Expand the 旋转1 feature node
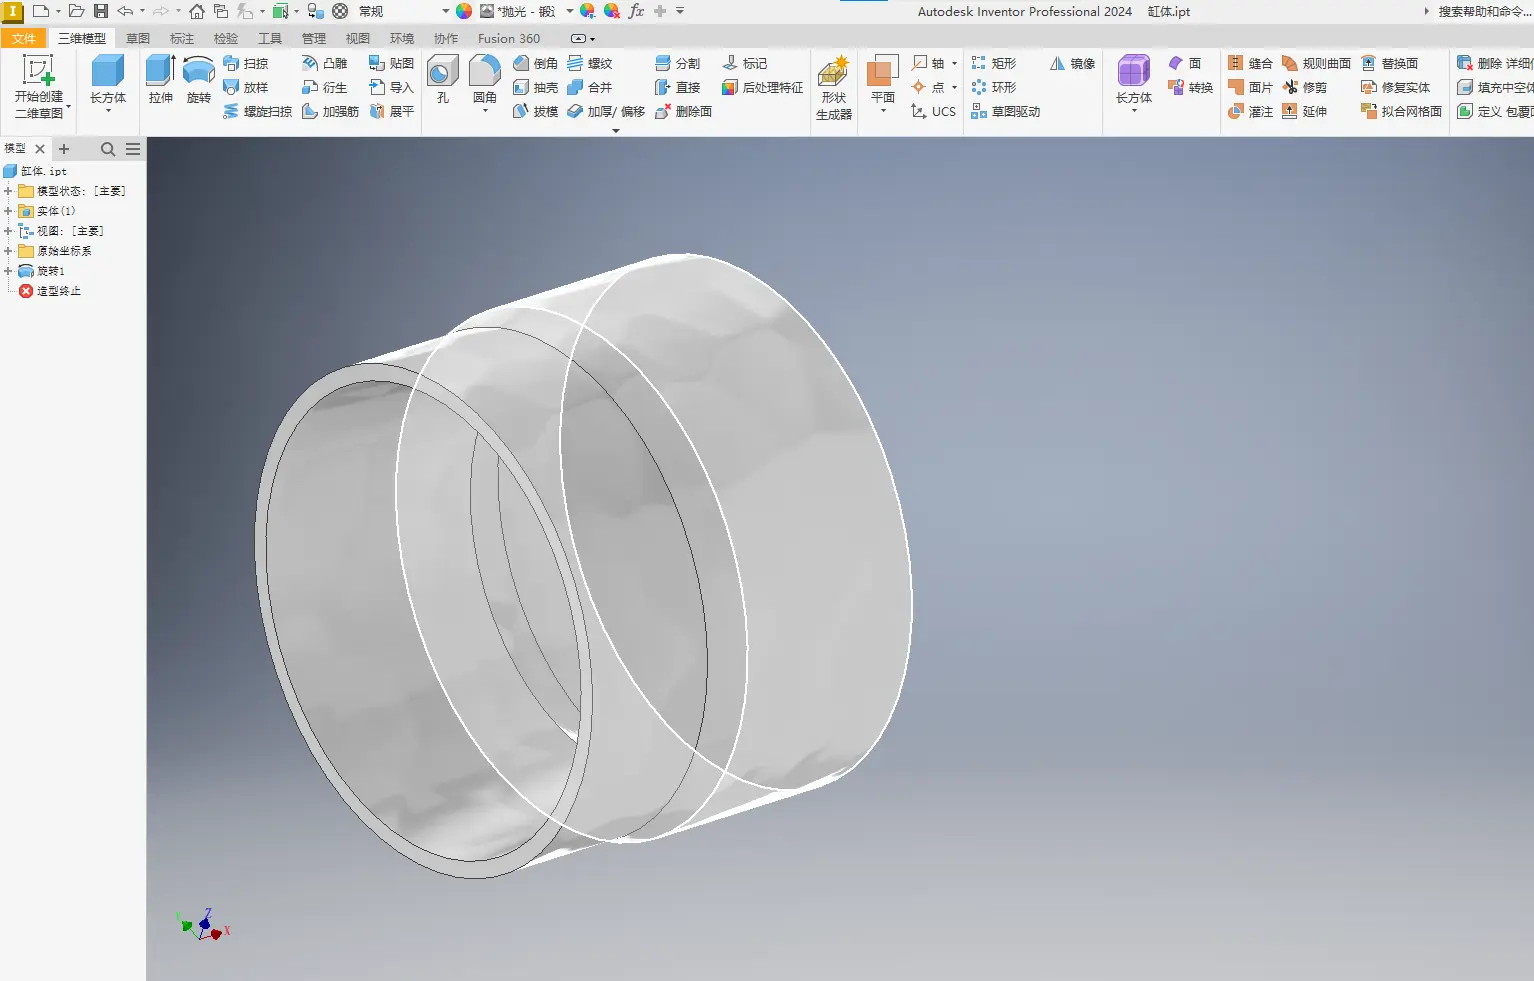 pos(8,271)
